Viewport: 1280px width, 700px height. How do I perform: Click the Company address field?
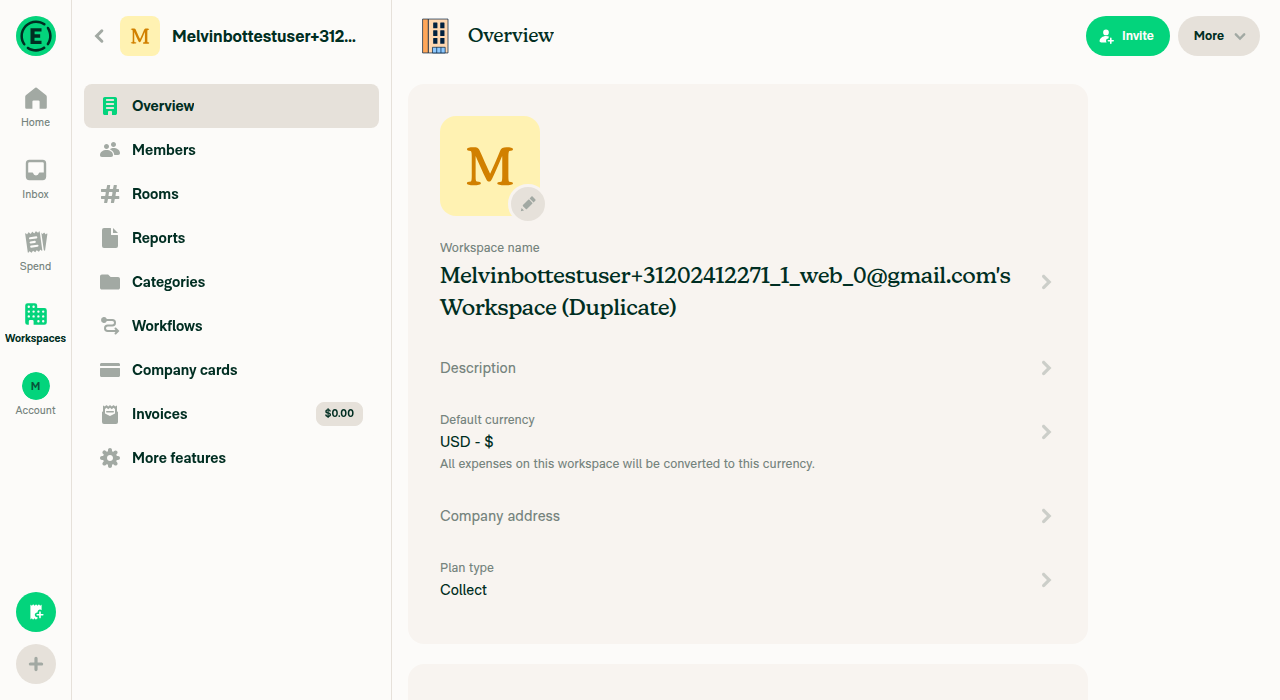coord(748,516)
